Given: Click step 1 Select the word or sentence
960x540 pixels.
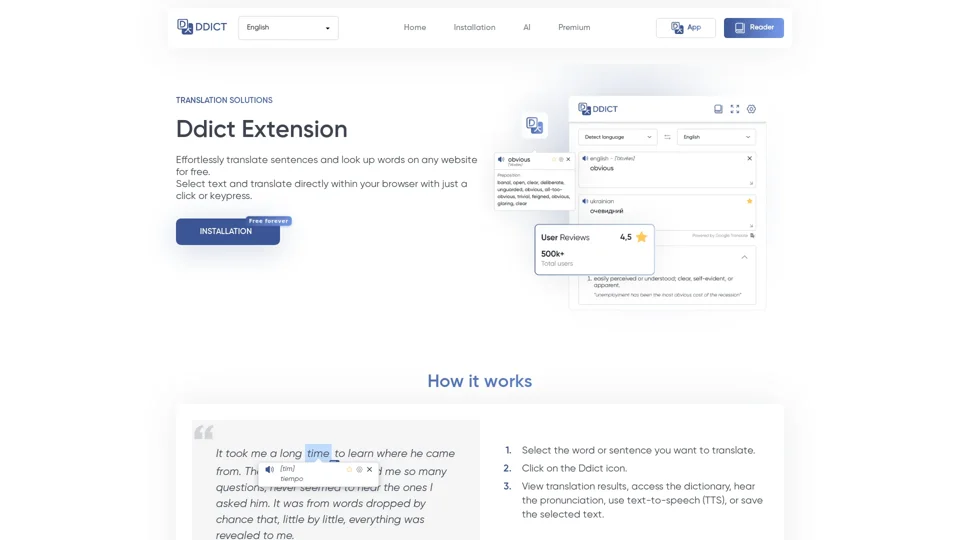Looking at the screenshot, I should pos(638,450).
